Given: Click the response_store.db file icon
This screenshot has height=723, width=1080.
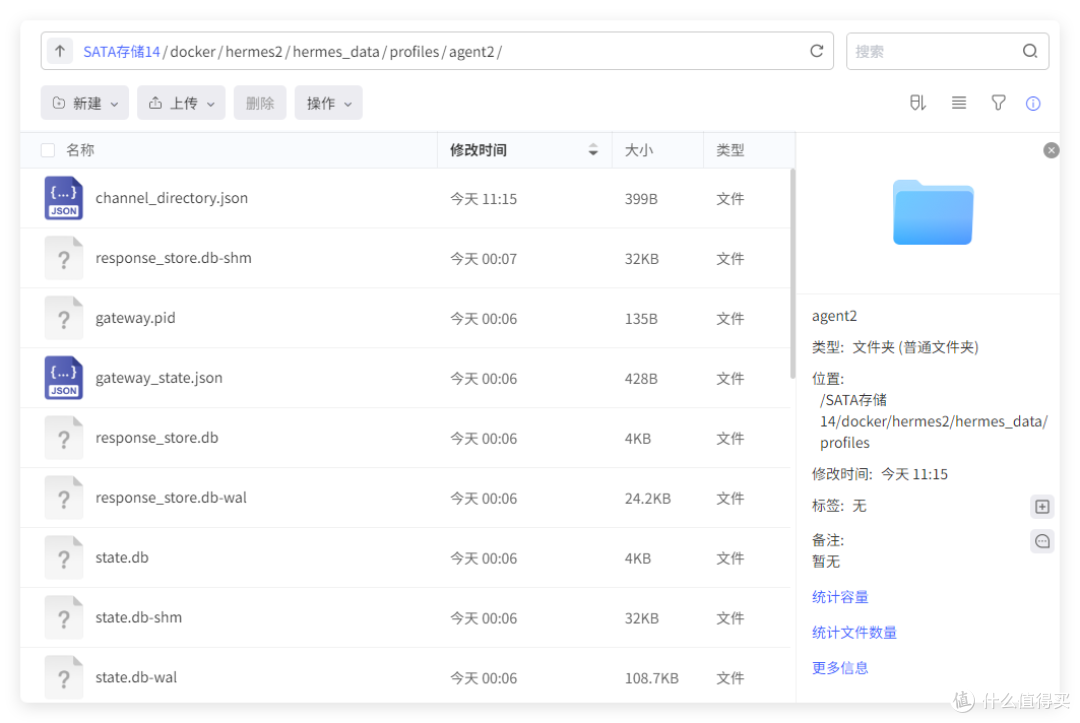Looking at the screenshot, I should pyautogui.click(x=63, y=438).
